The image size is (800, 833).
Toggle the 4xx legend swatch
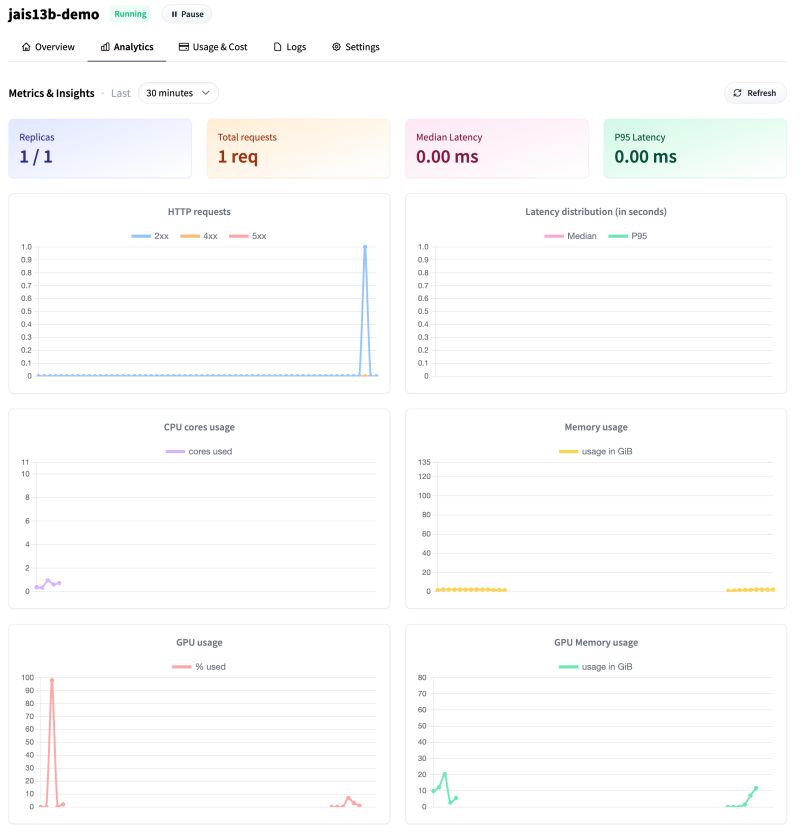[190, 236]
